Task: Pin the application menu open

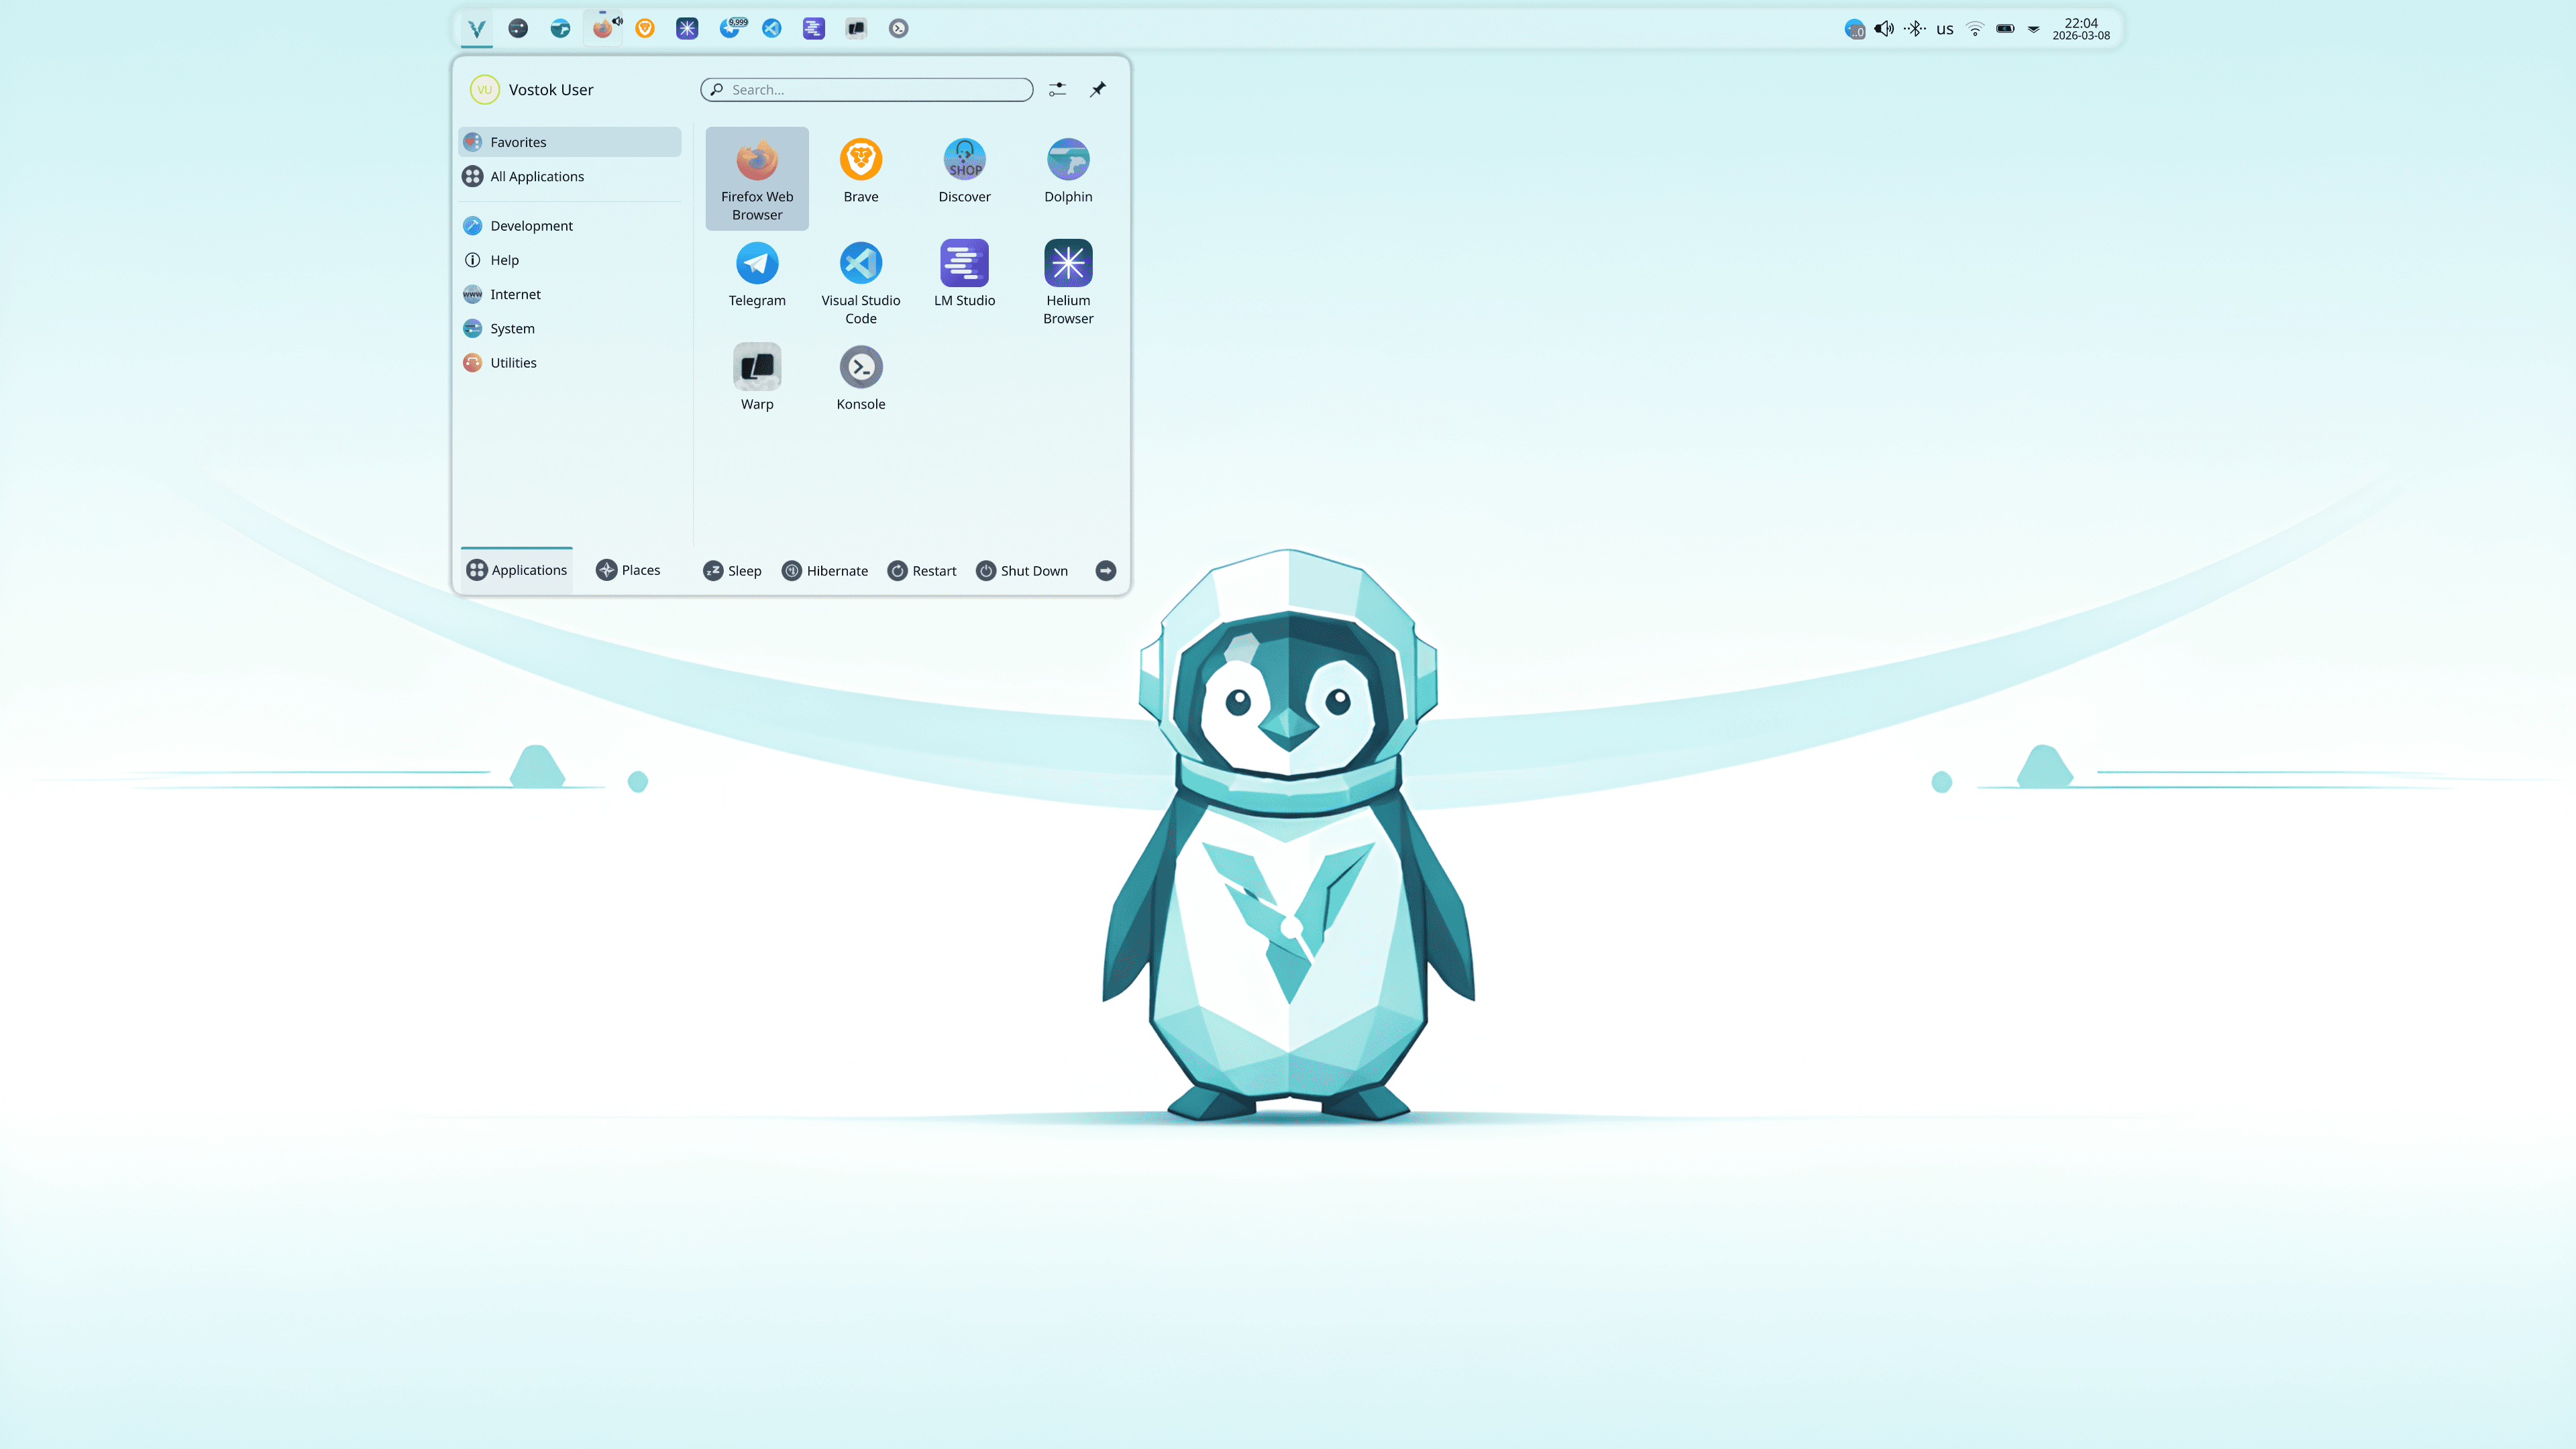Action: 1097,89
